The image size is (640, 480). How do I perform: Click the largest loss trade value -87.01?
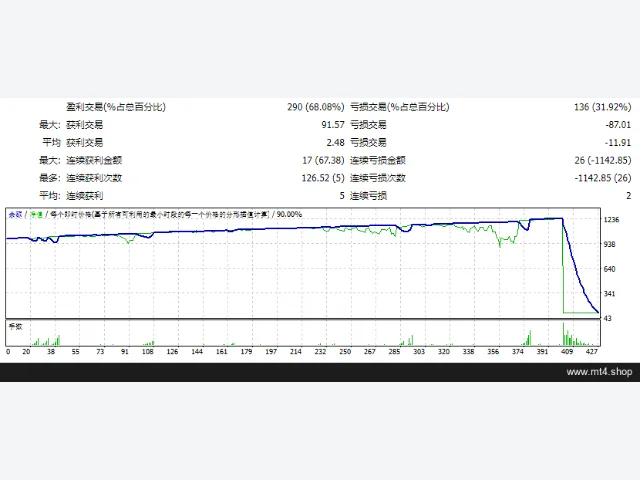(618, 124)
